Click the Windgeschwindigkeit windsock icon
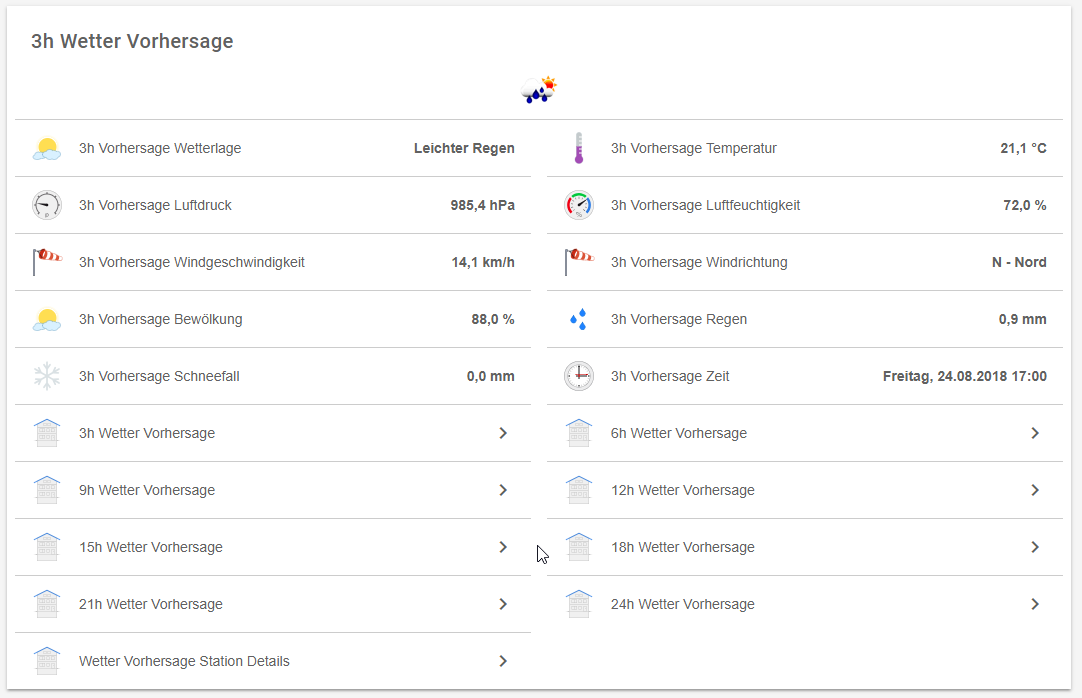This screenshot has height=698, width=1082. click(47, 261)
